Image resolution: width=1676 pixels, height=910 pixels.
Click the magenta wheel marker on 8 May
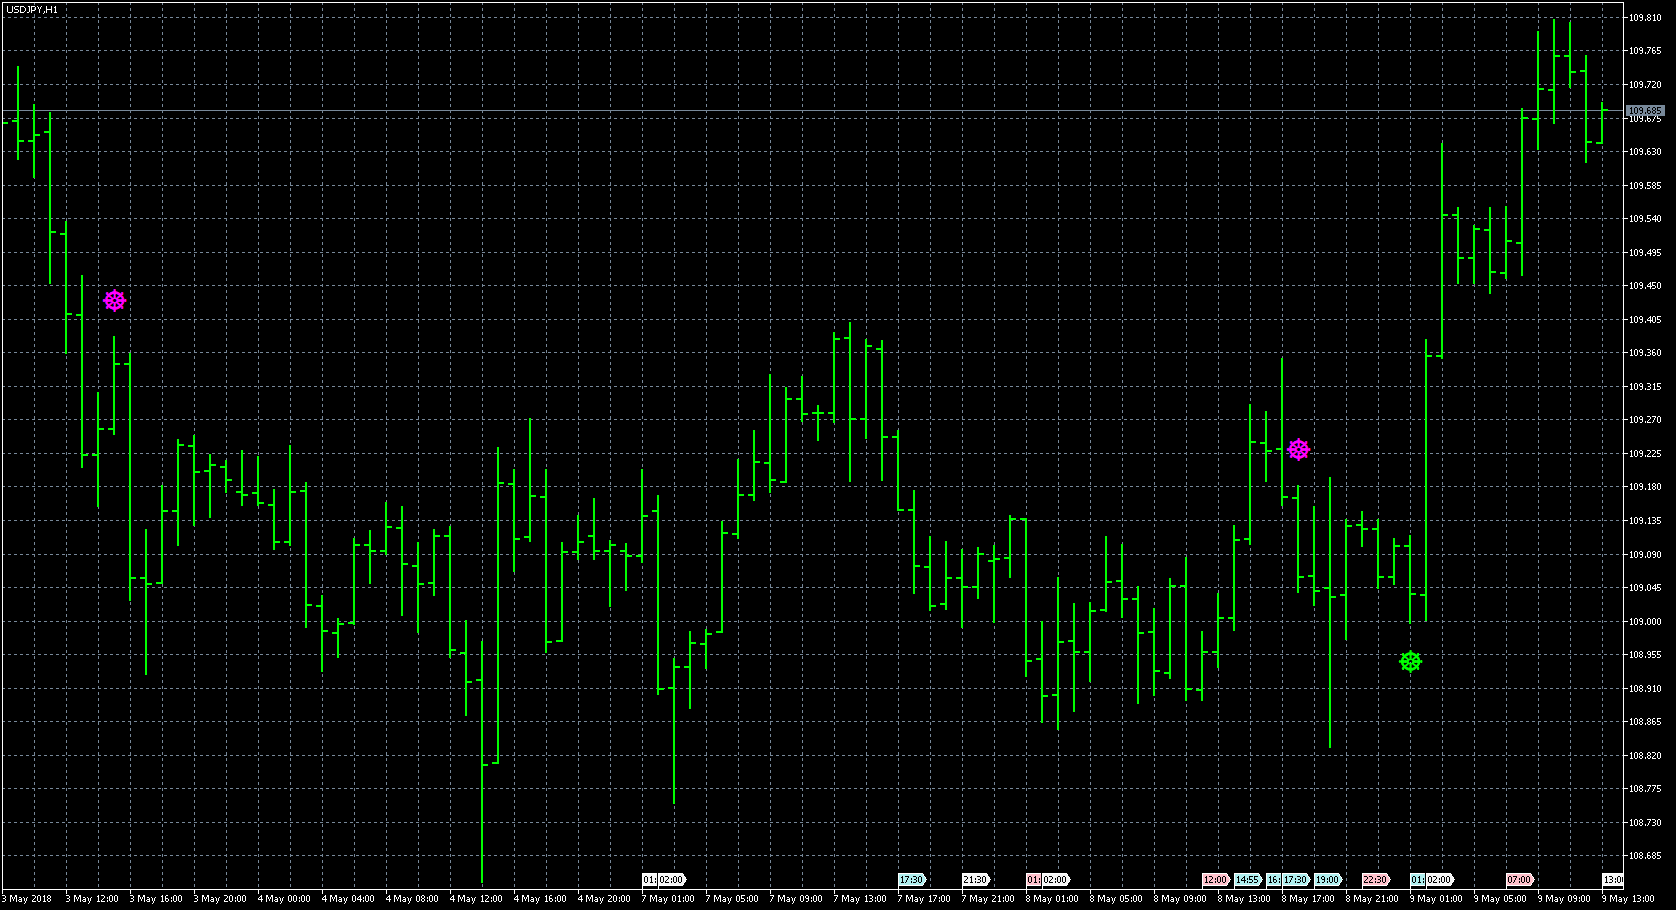[1298, 449]
